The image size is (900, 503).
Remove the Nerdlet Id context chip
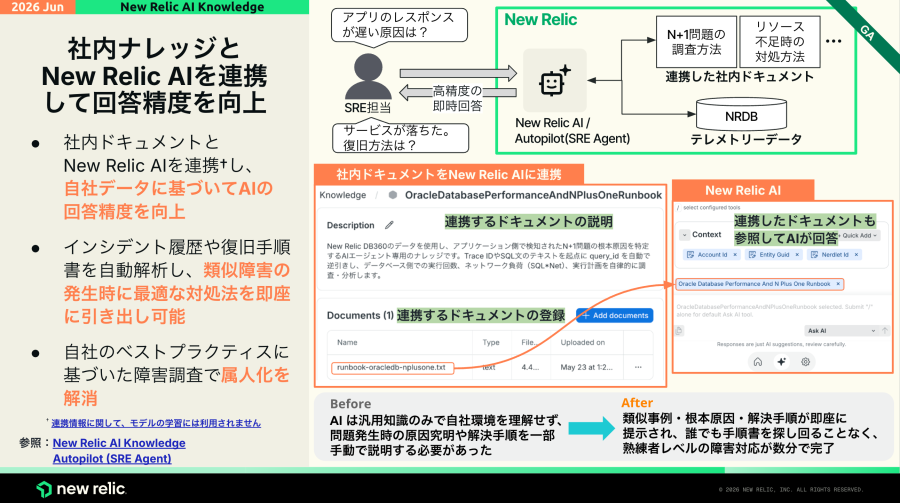856,254
